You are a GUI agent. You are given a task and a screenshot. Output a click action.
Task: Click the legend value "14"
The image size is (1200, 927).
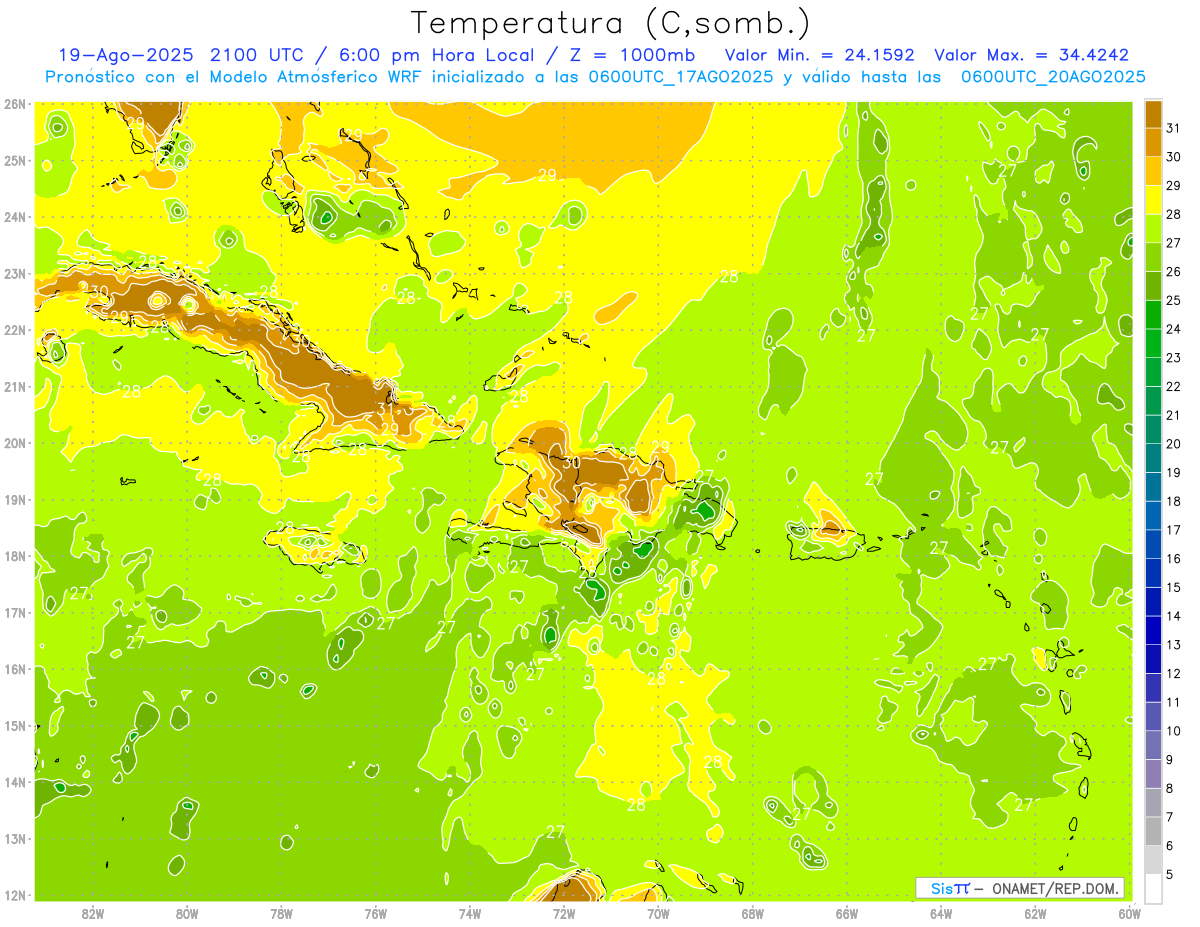pos(1174,616)
